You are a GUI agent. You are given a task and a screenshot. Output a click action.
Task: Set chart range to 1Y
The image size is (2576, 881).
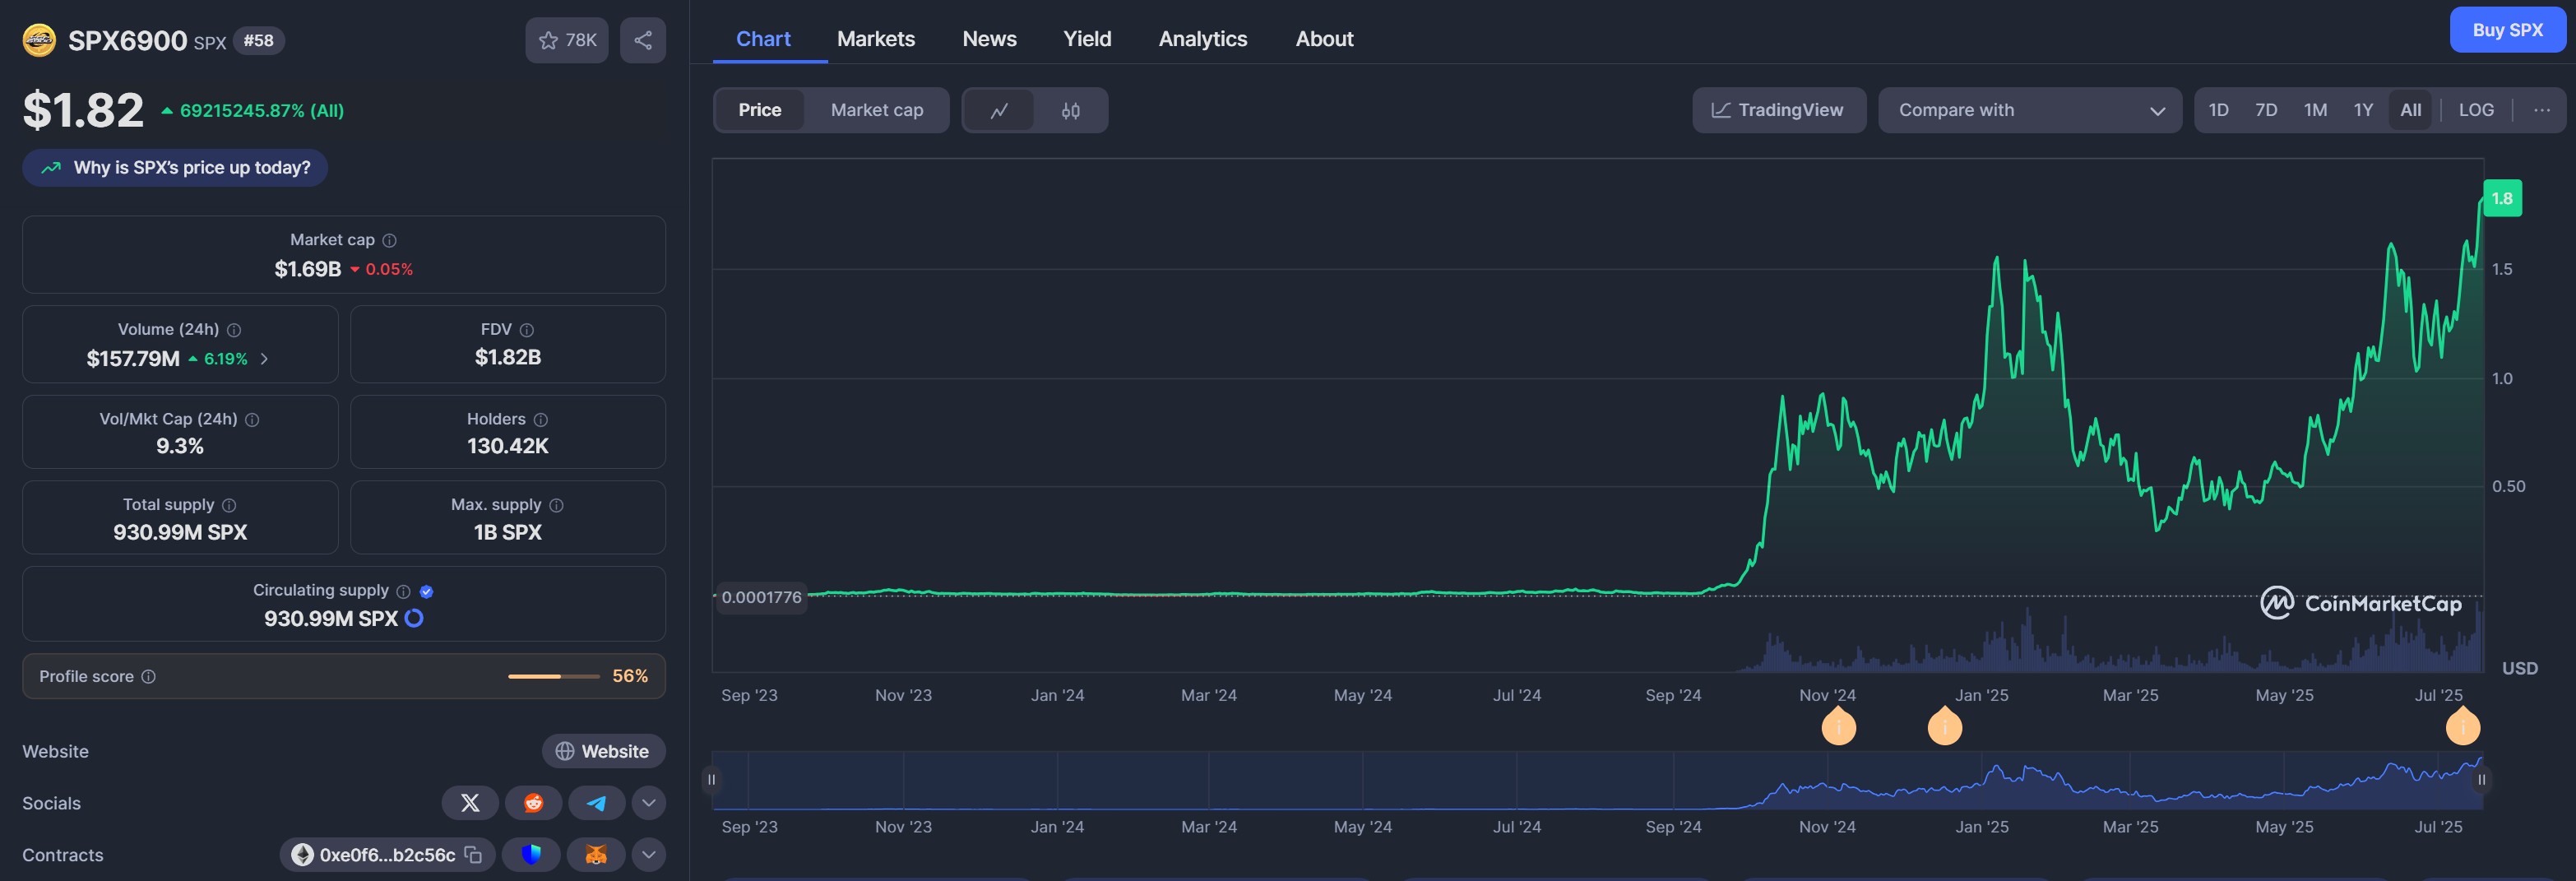pos(2363,110)
